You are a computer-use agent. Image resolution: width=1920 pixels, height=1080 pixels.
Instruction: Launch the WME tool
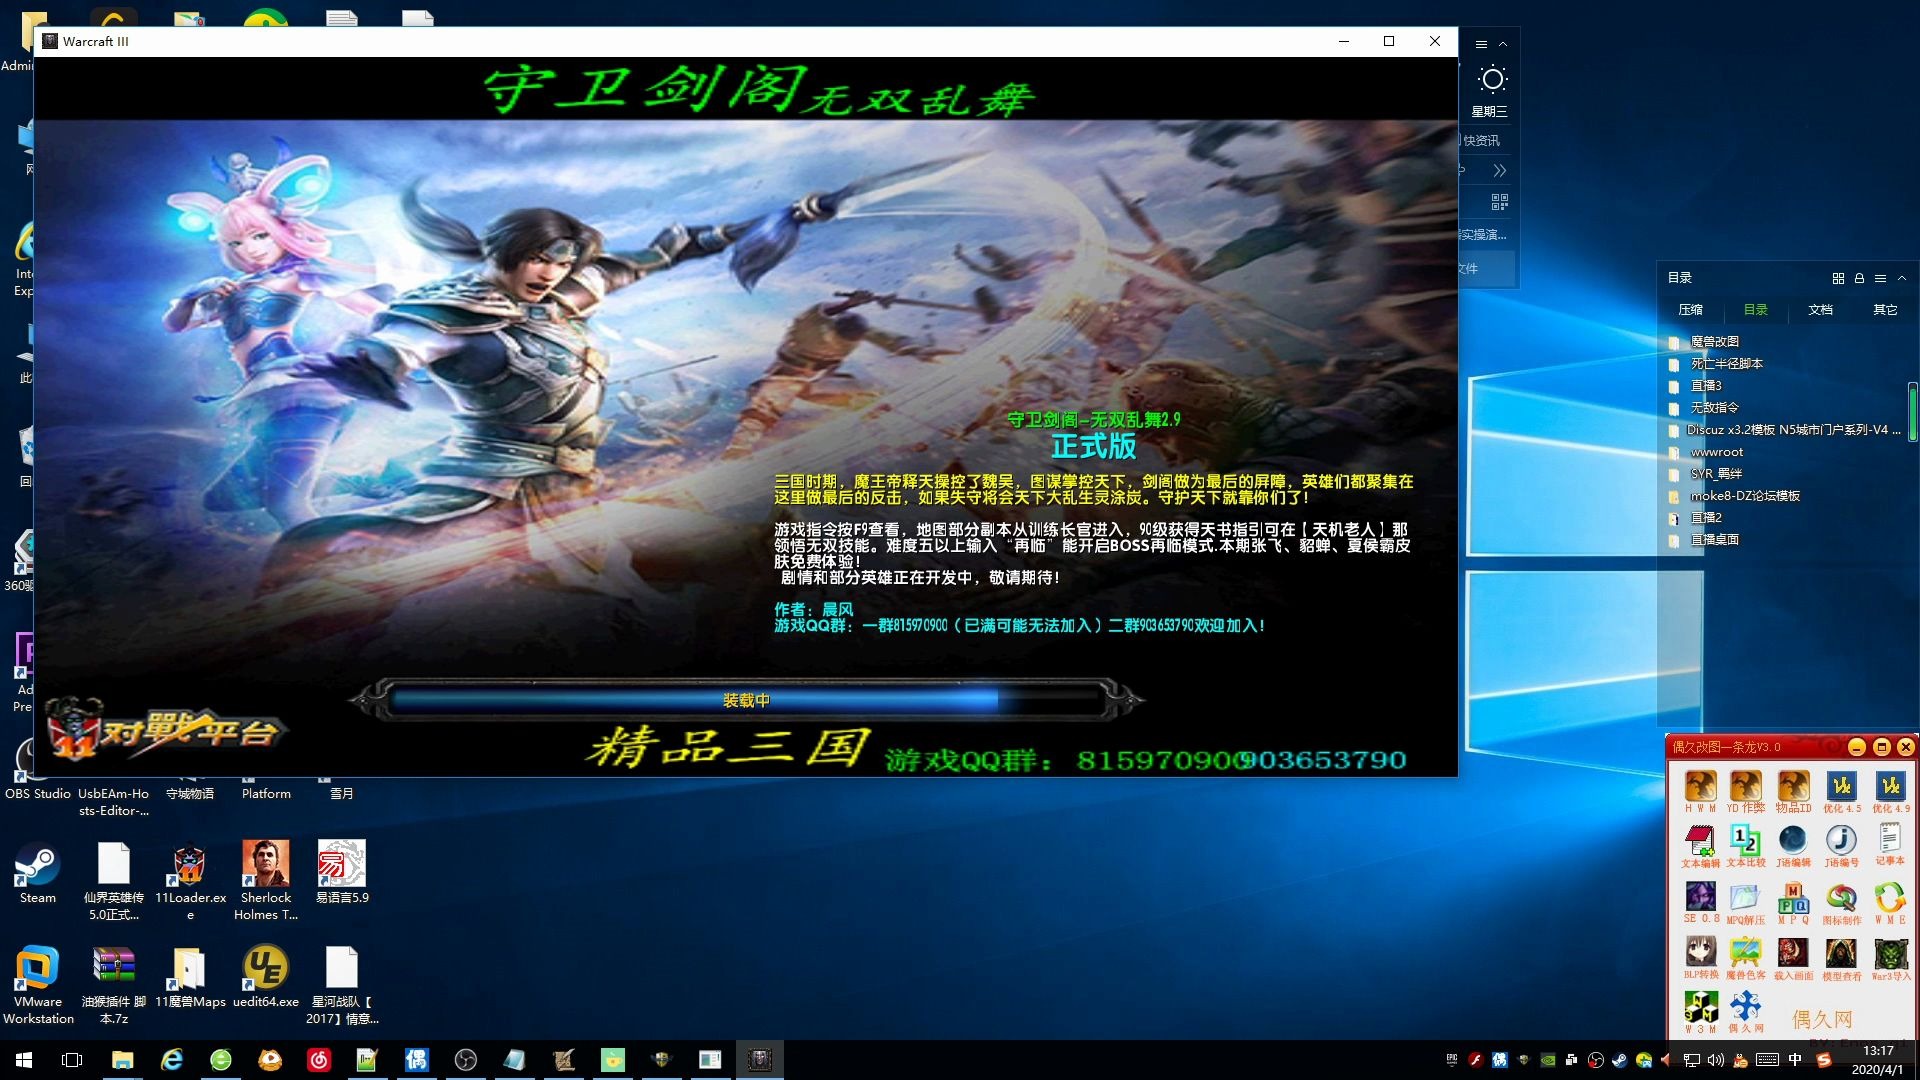point(1890,903)
